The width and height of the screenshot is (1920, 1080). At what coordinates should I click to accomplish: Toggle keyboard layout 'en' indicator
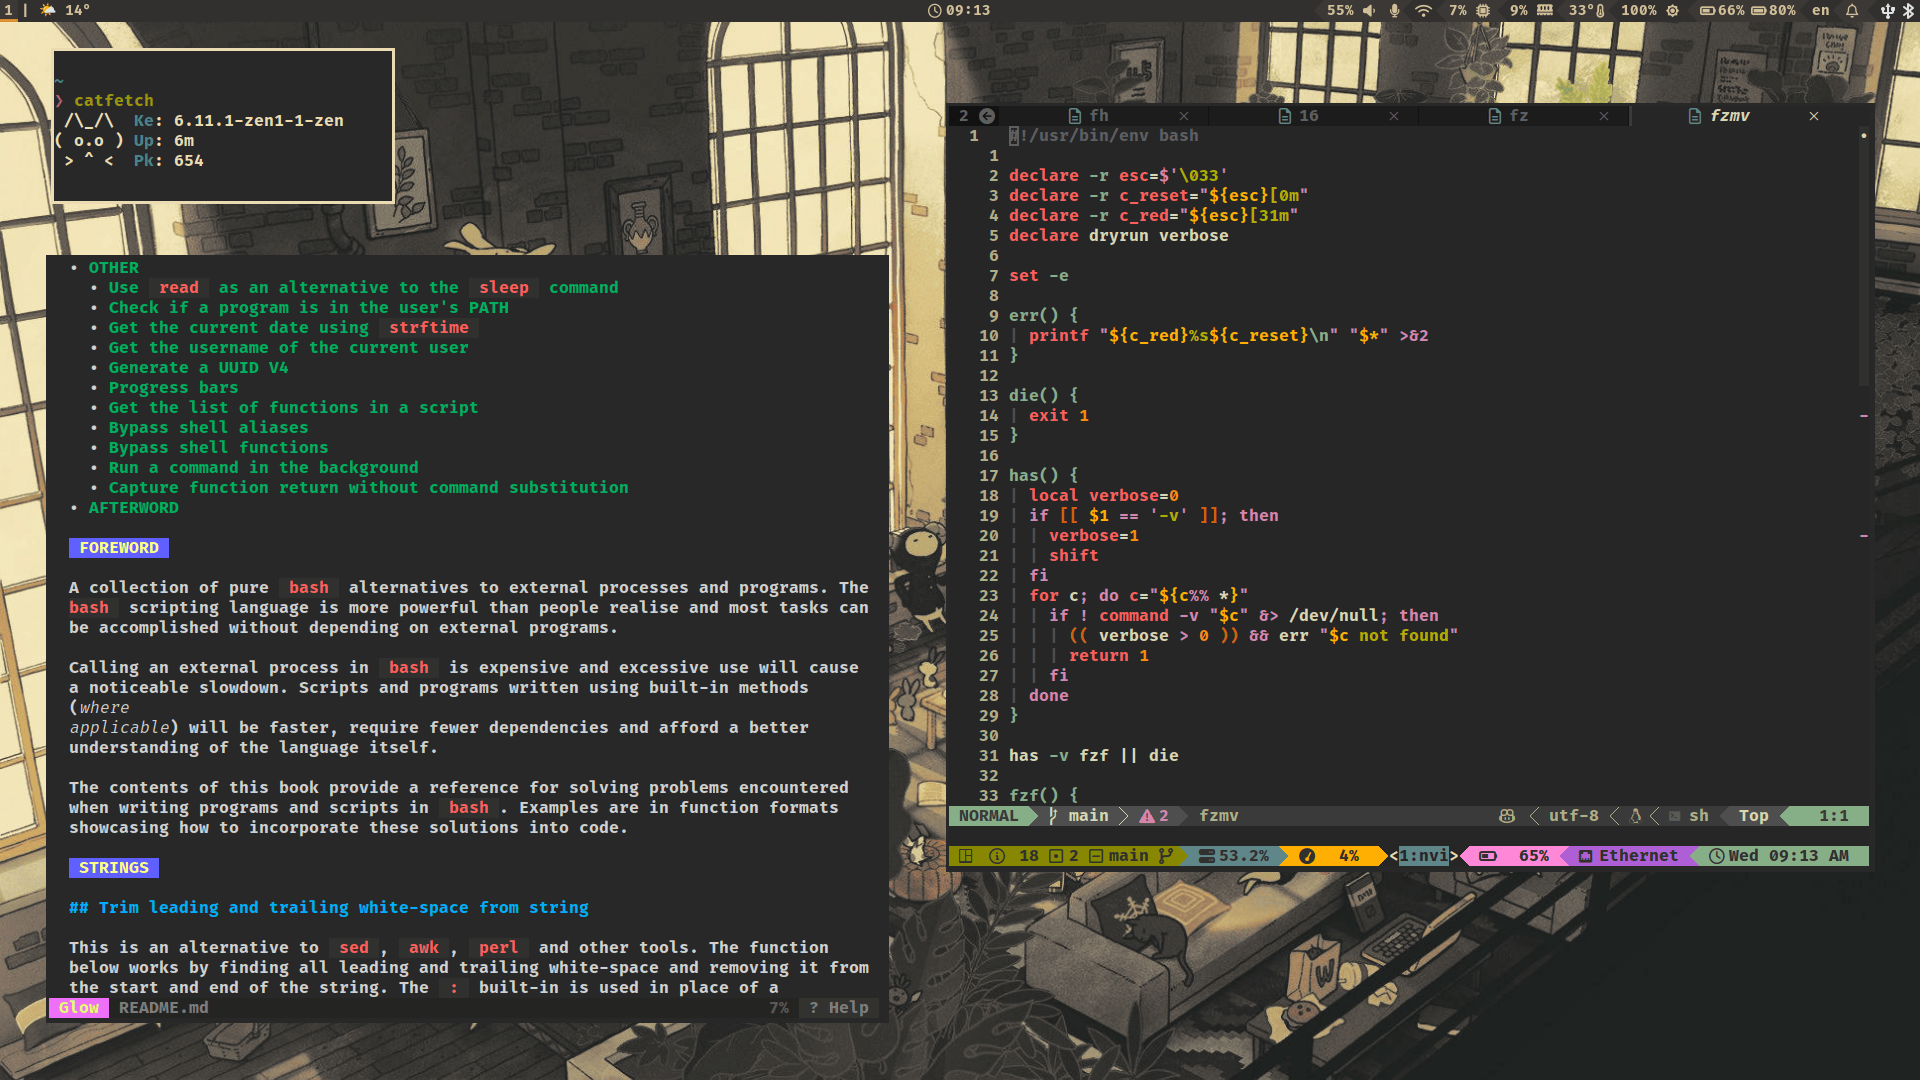pyautogui.click(x=1821, y=11)
